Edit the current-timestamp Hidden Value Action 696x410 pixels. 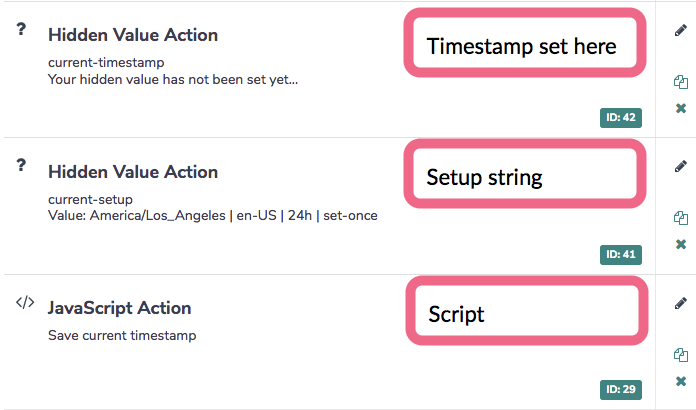pyautogui.click(x=681, y=30)
